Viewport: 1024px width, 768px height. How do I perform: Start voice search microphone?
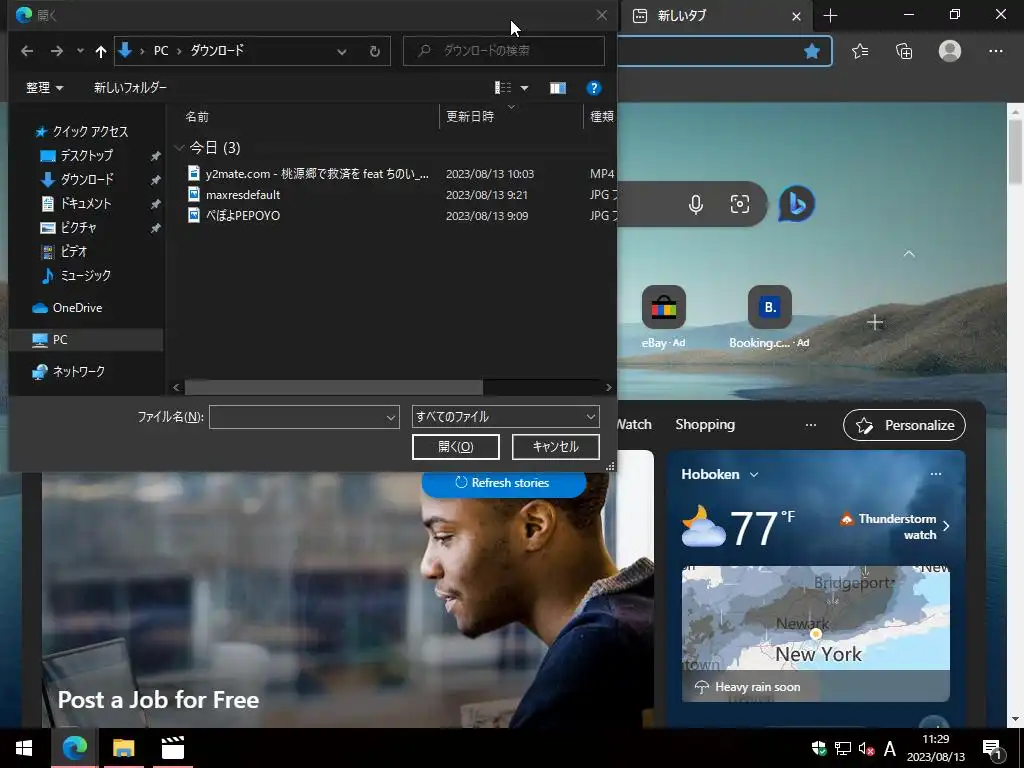pos(696,204)
